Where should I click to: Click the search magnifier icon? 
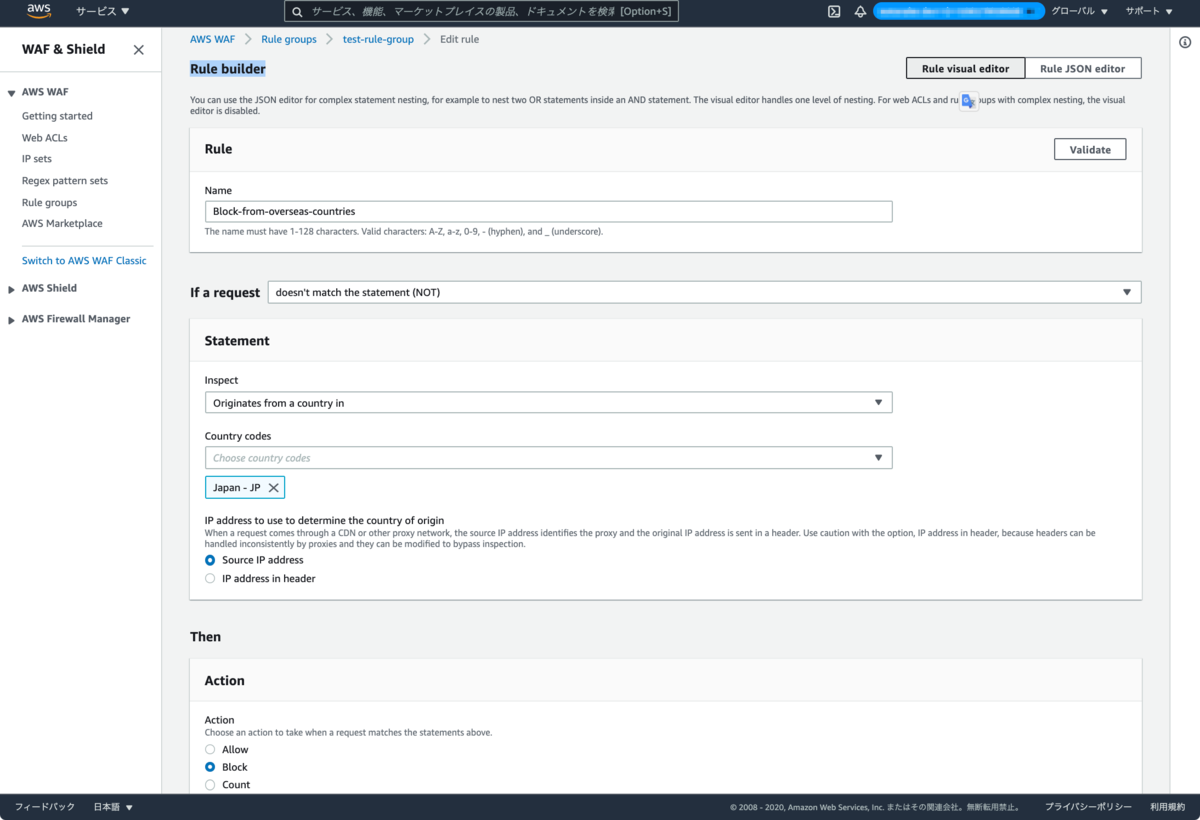pos(297,11)
